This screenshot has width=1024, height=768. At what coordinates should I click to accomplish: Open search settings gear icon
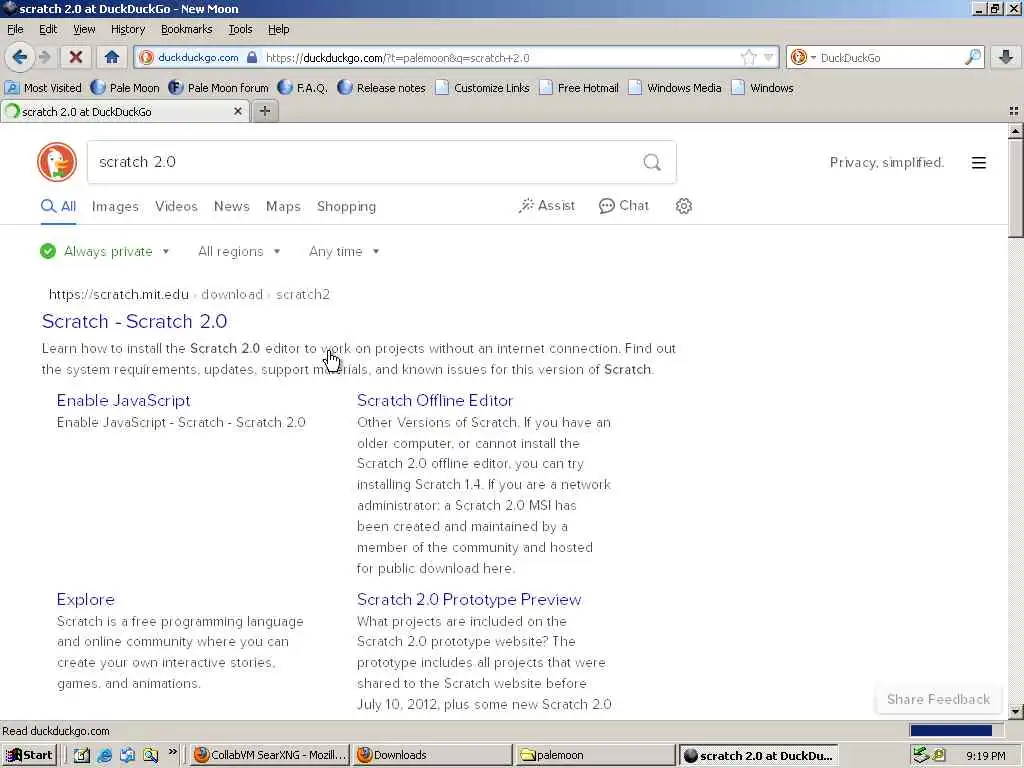click(x=684, y=206)
